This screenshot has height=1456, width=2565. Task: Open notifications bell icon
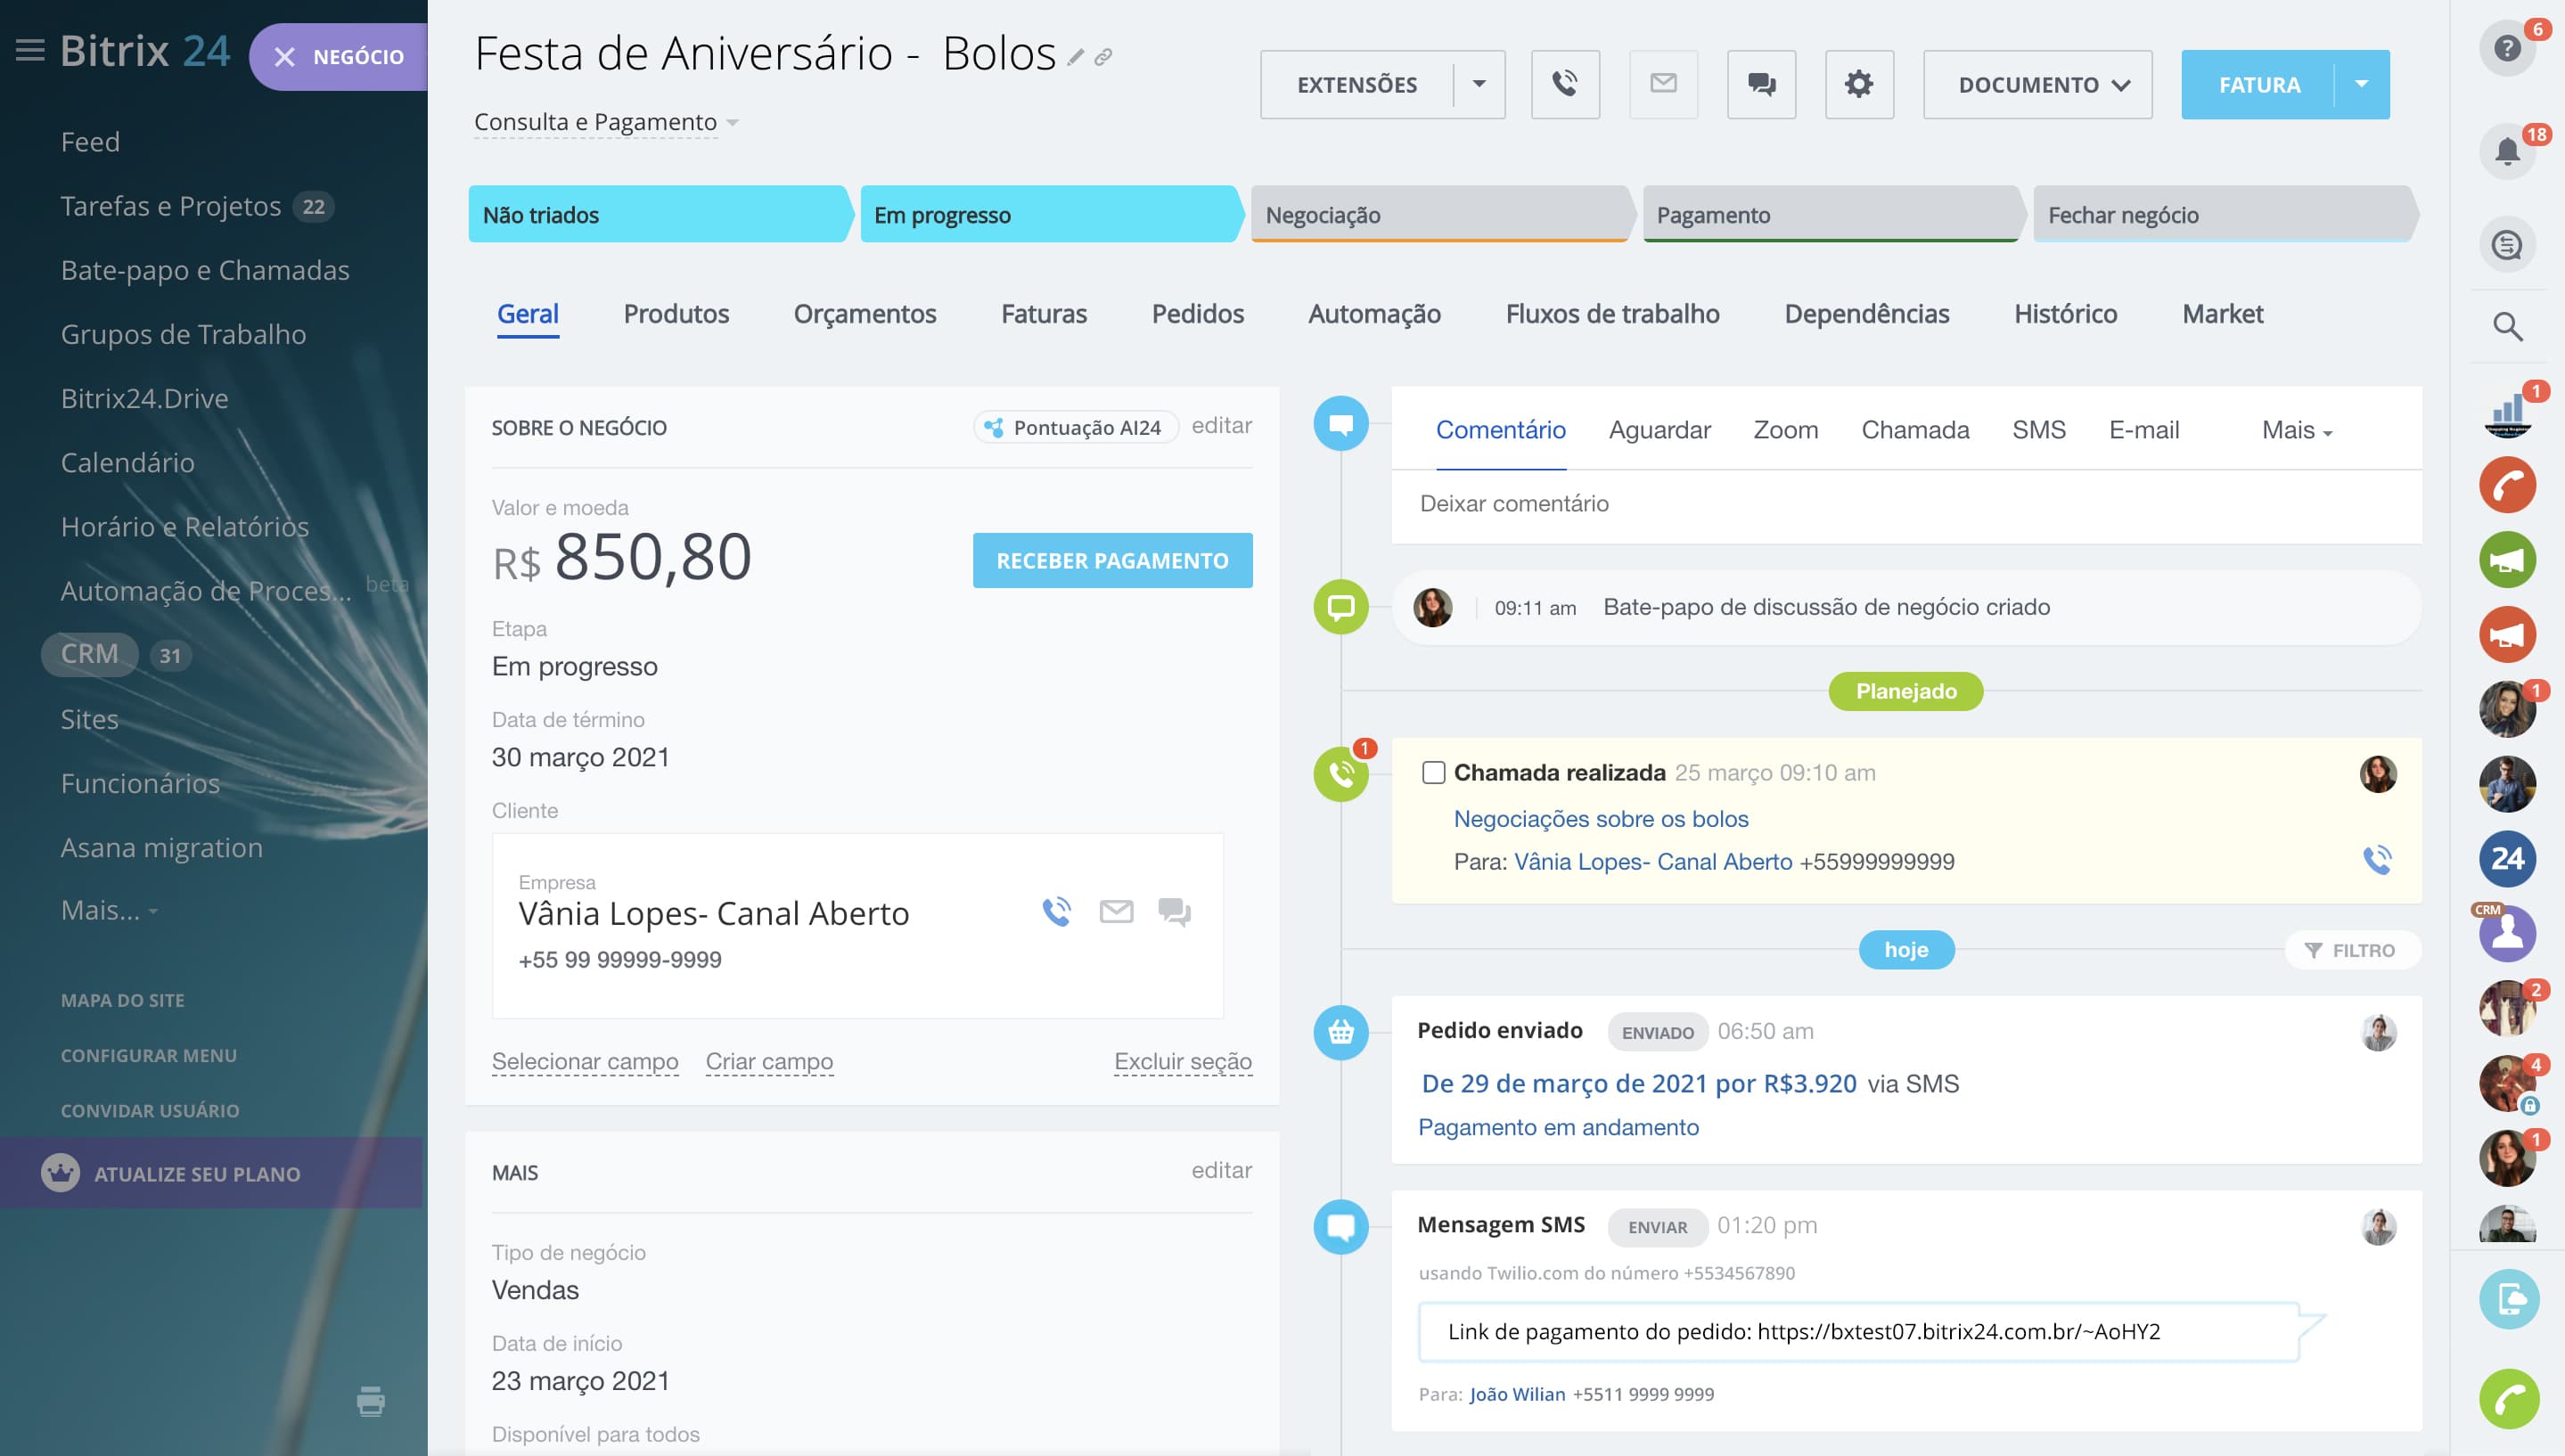pyautogui.click(x=2507, y=152)
